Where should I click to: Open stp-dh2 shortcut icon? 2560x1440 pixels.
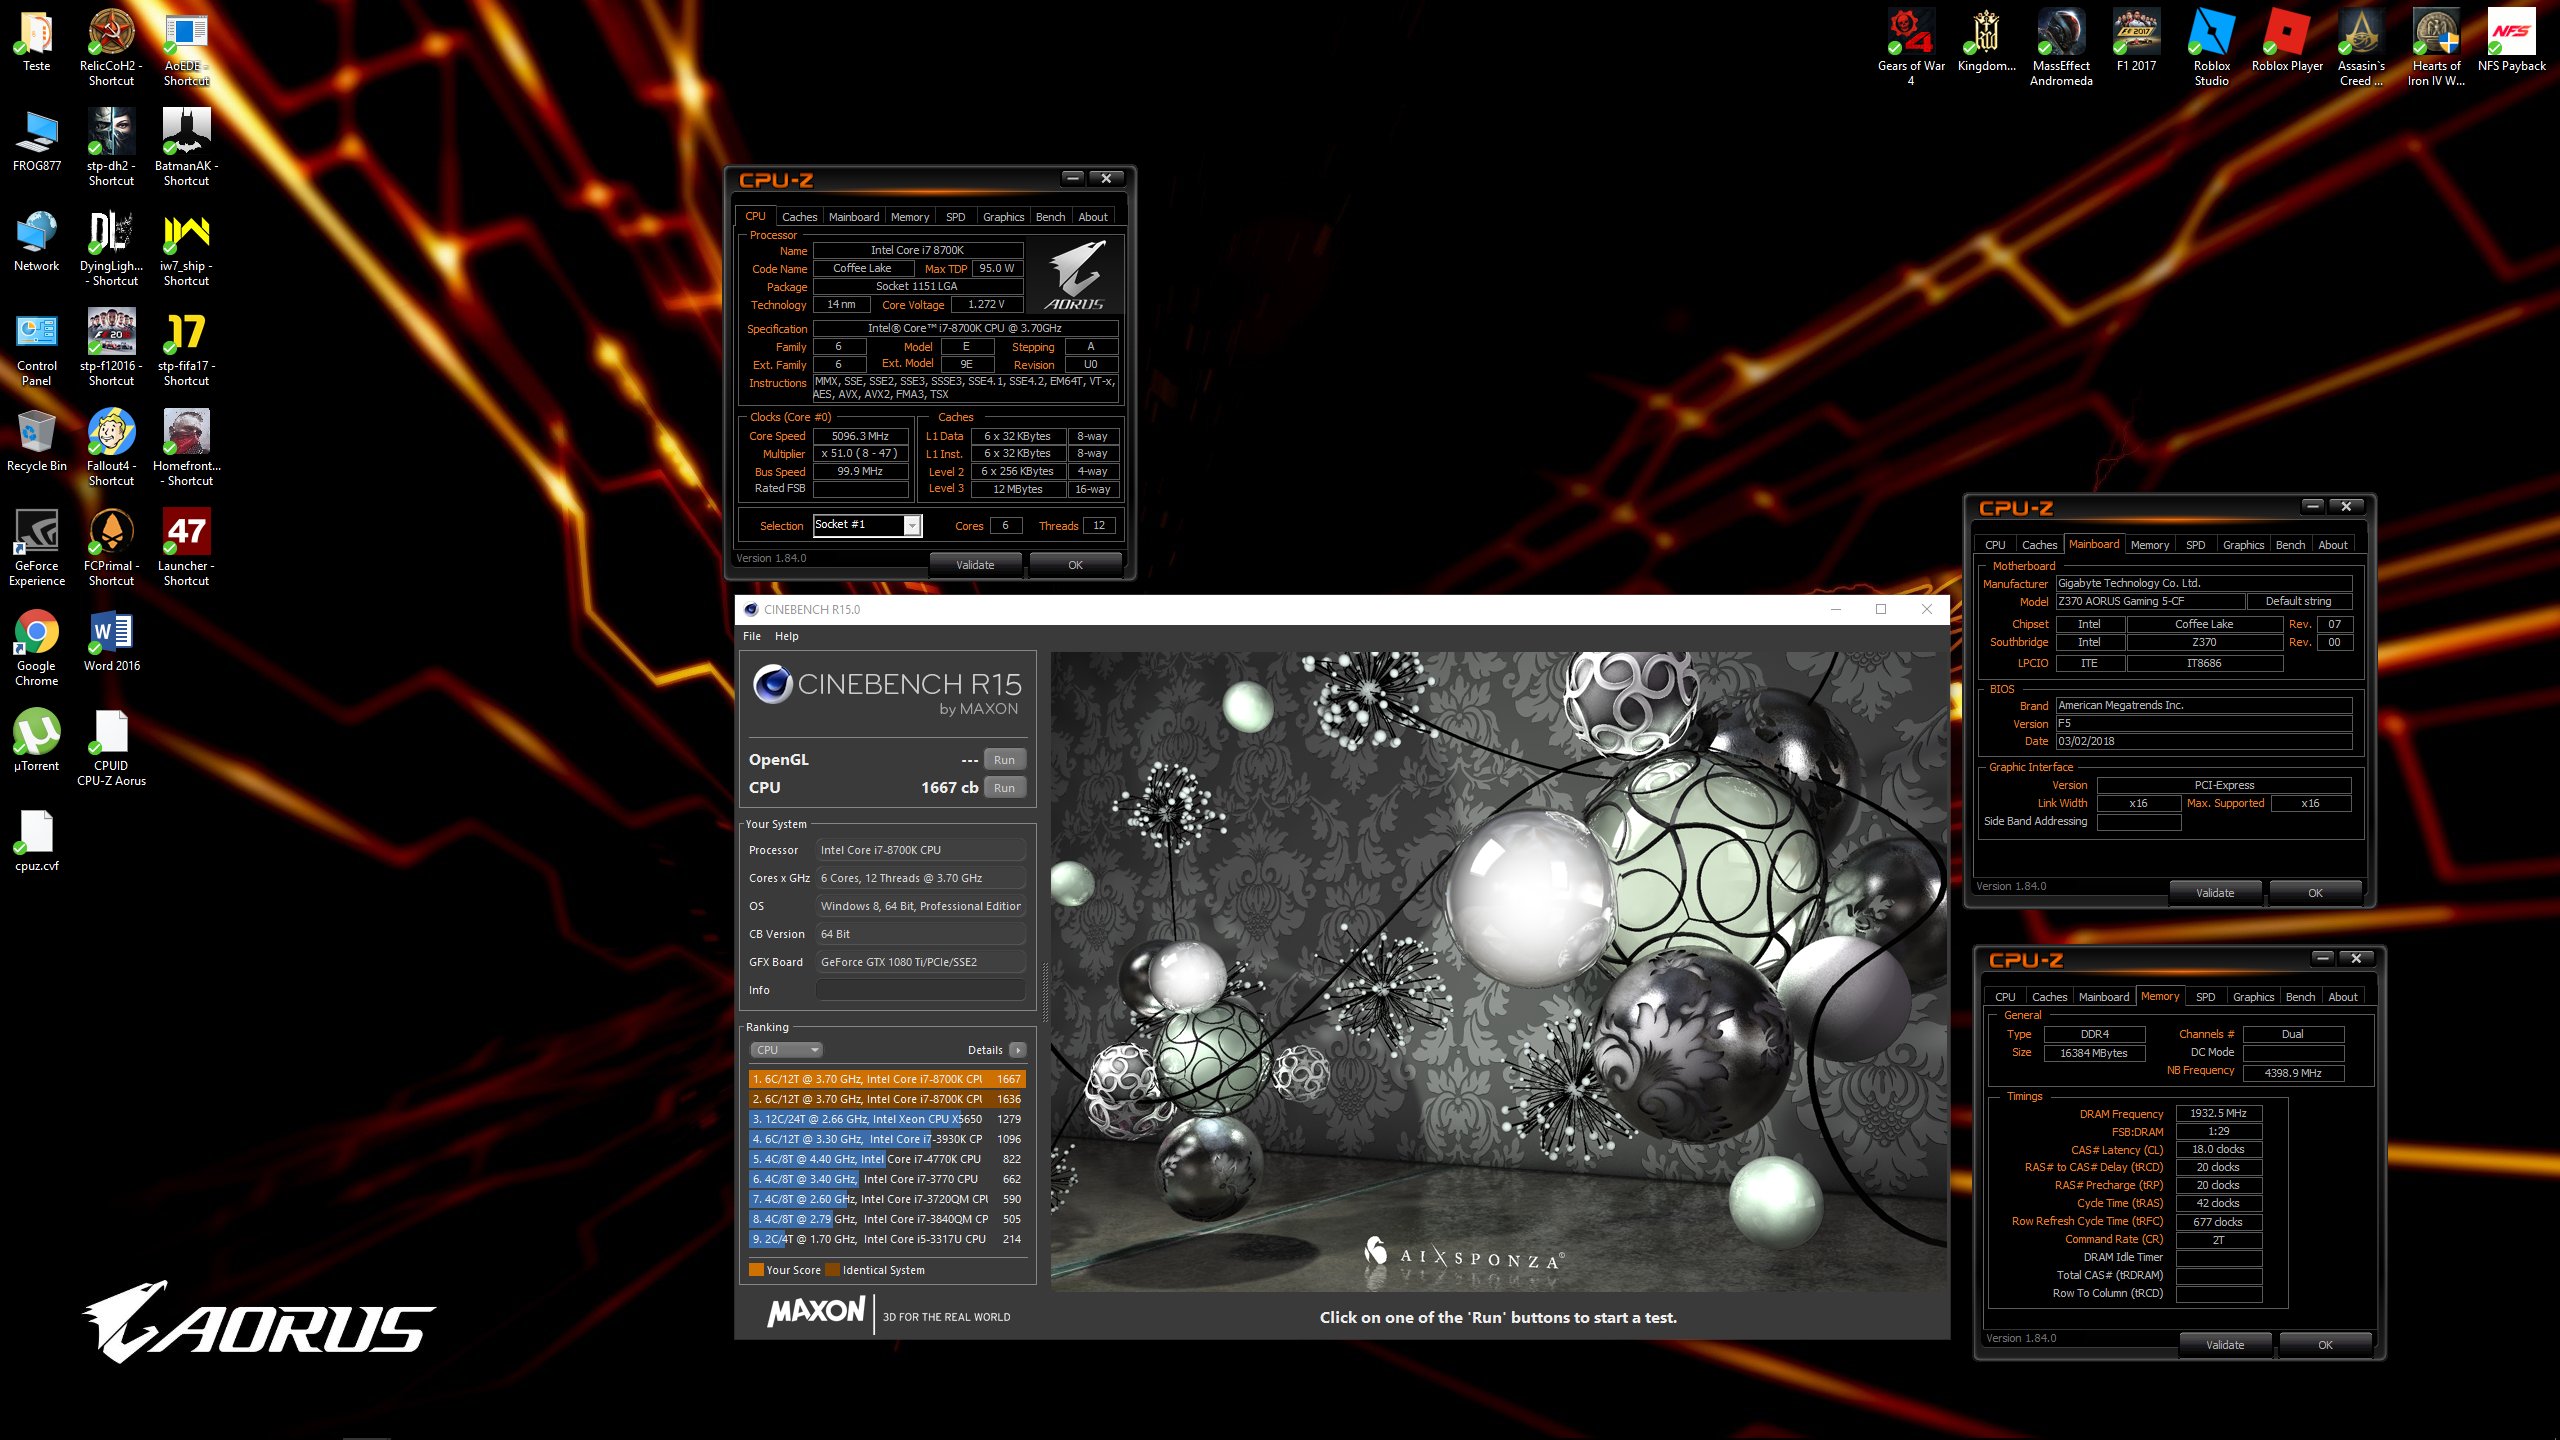(111, 147)
